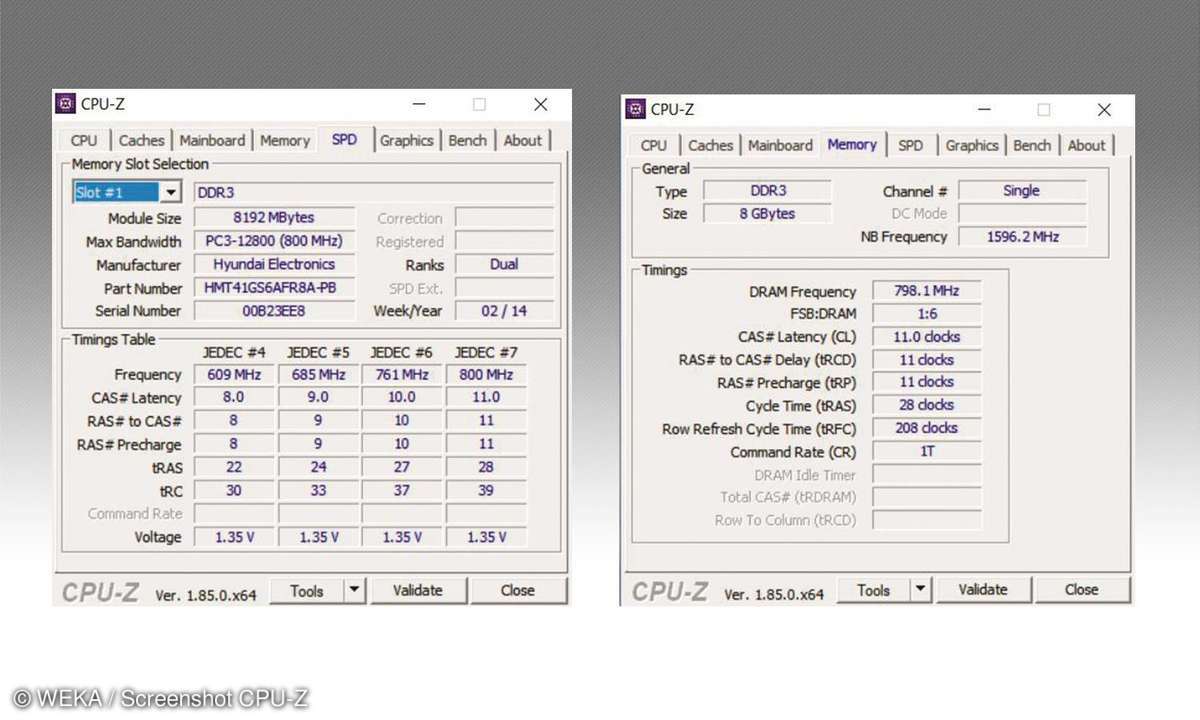Image resolution: width=1200 pixels, height=720 pixels.
Task: Click Validate button in the left window
Action: [x=418, y=591]
